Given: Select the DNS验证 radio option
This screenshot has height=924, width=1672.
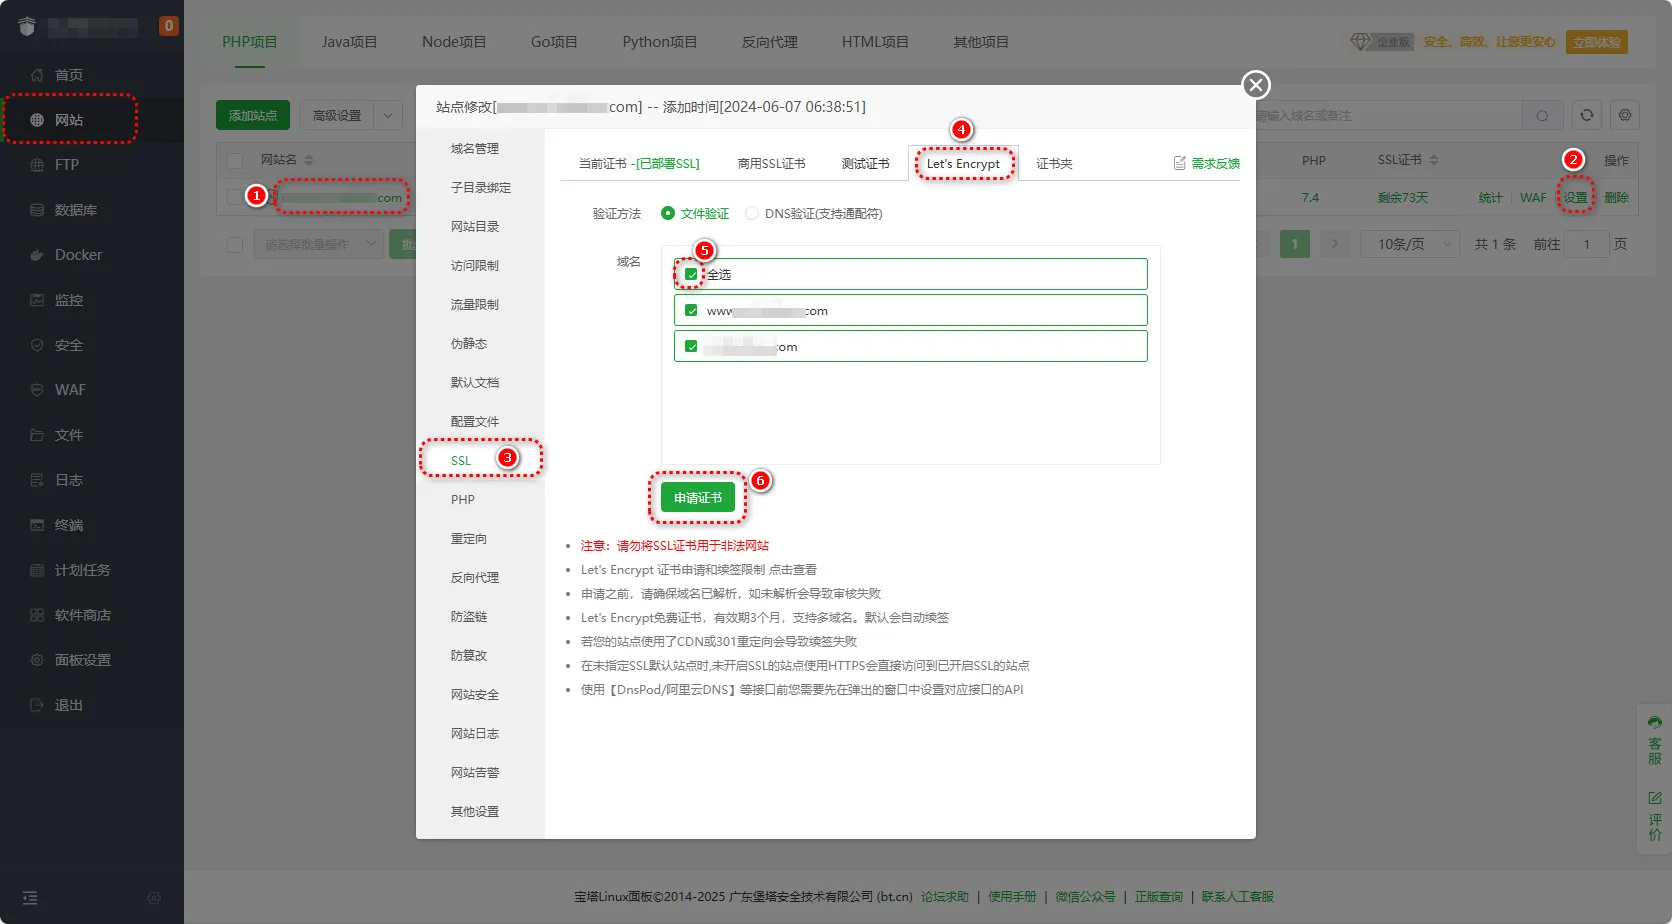Looking at the screenshot, I should (752, 213).
